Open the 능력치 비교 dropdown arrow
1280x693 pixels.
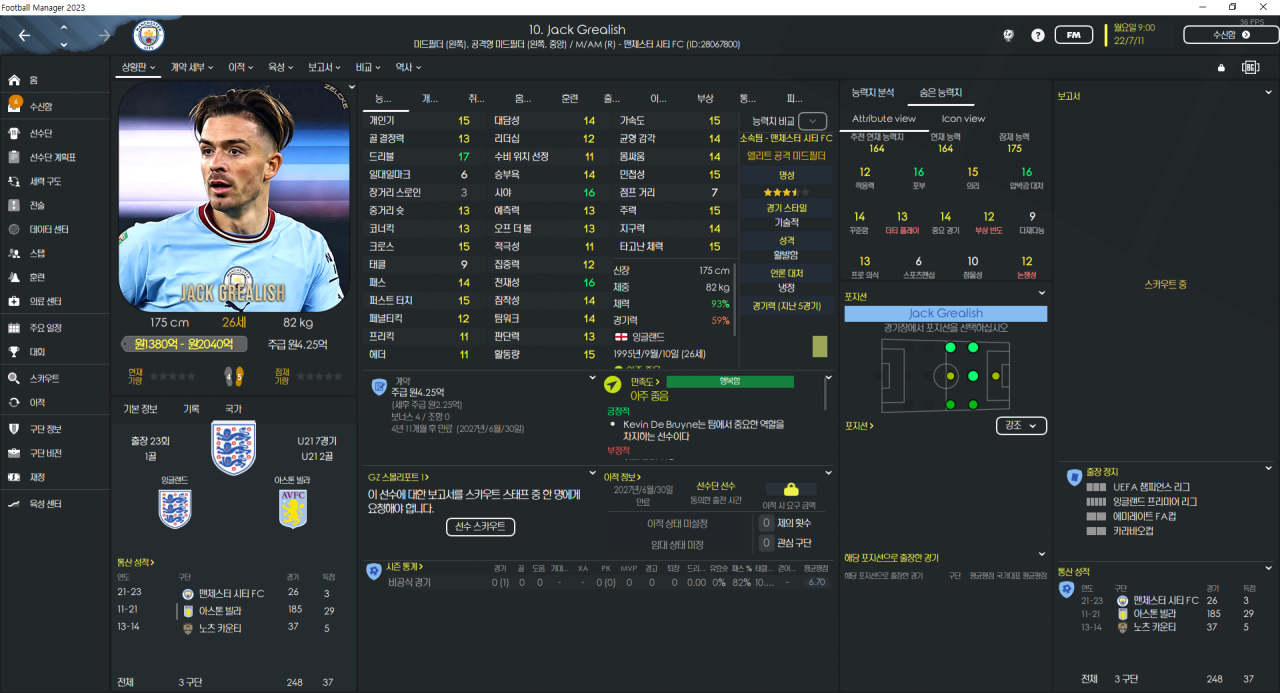pyautogui.click(x=811, y=120)
